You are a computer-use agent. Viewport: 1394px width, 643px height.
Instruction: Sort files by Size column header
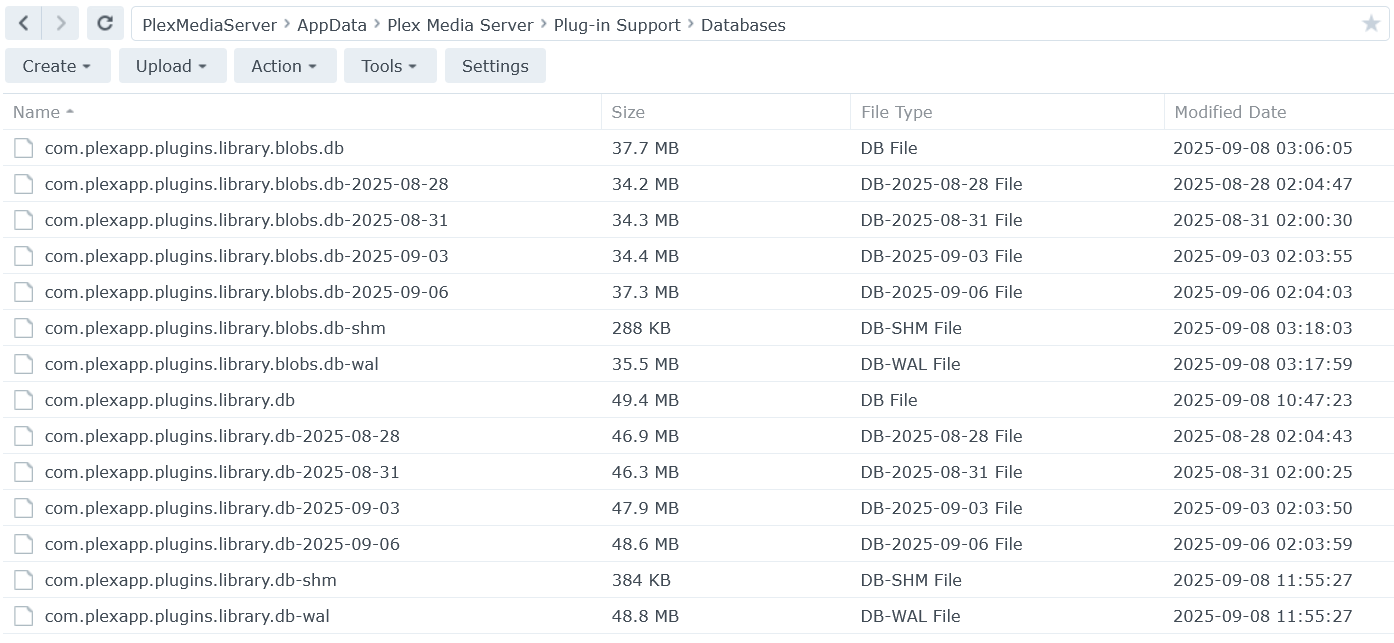[628, 112]
